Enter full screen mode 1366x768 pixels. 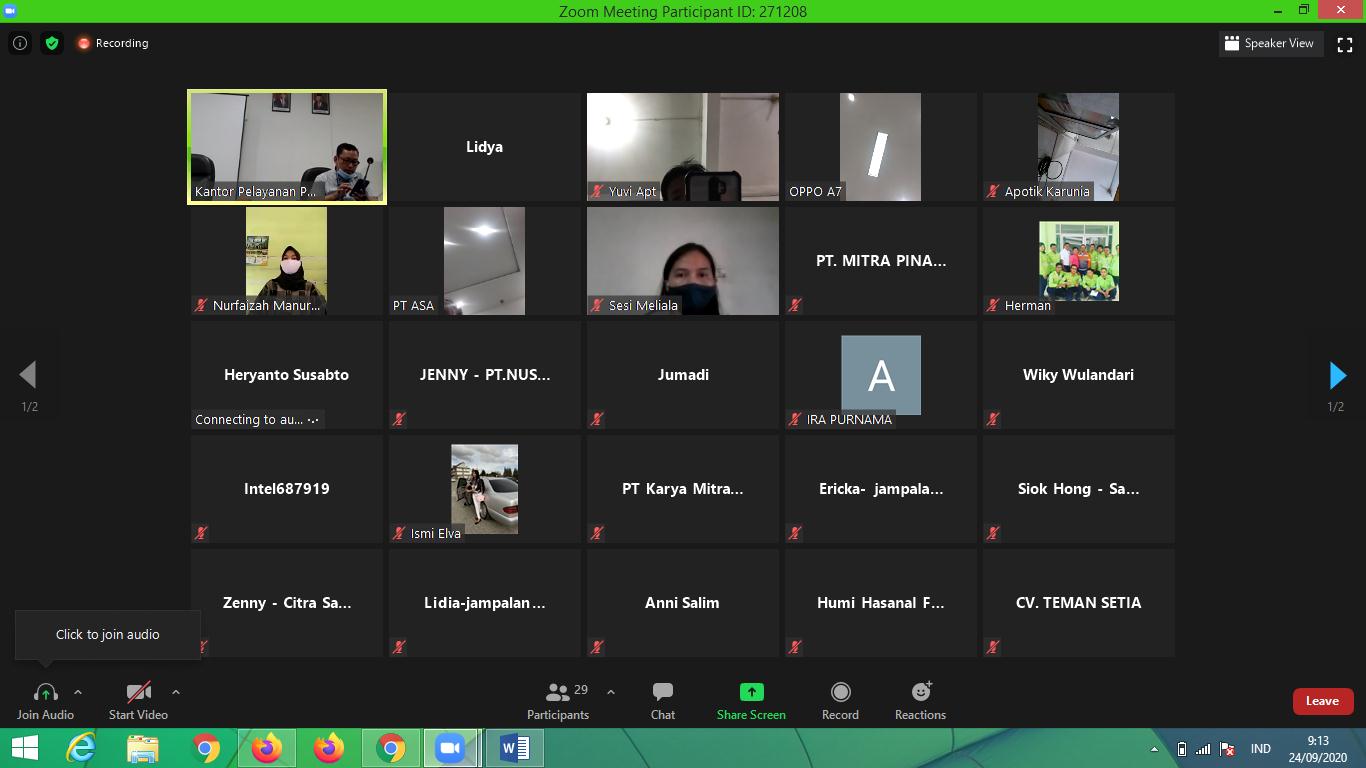1345,44
